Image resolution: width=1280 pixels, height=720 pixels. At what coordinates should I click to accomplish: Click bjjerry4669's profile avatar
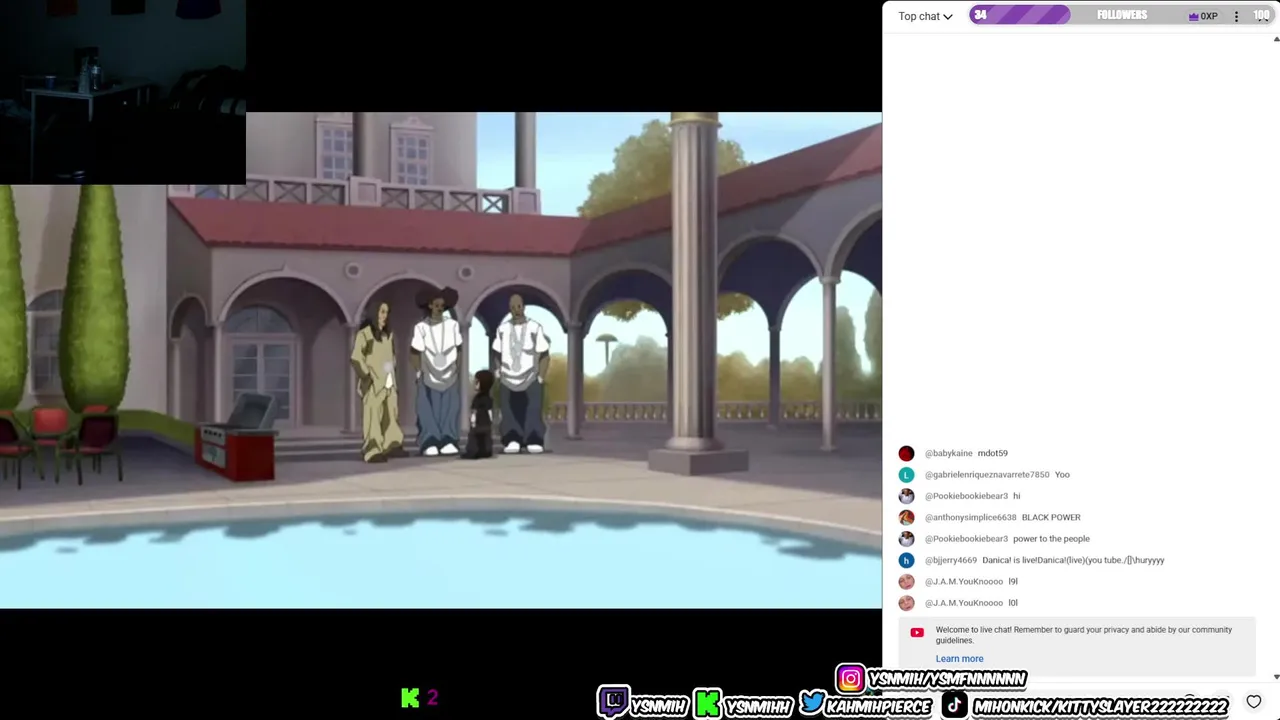tap(906, 560)
